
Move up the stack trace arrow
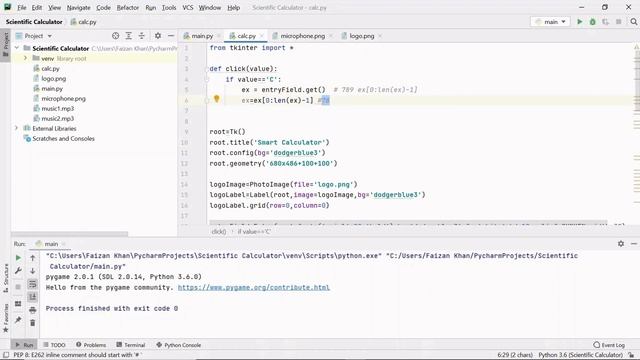click(x=33, y=258)
